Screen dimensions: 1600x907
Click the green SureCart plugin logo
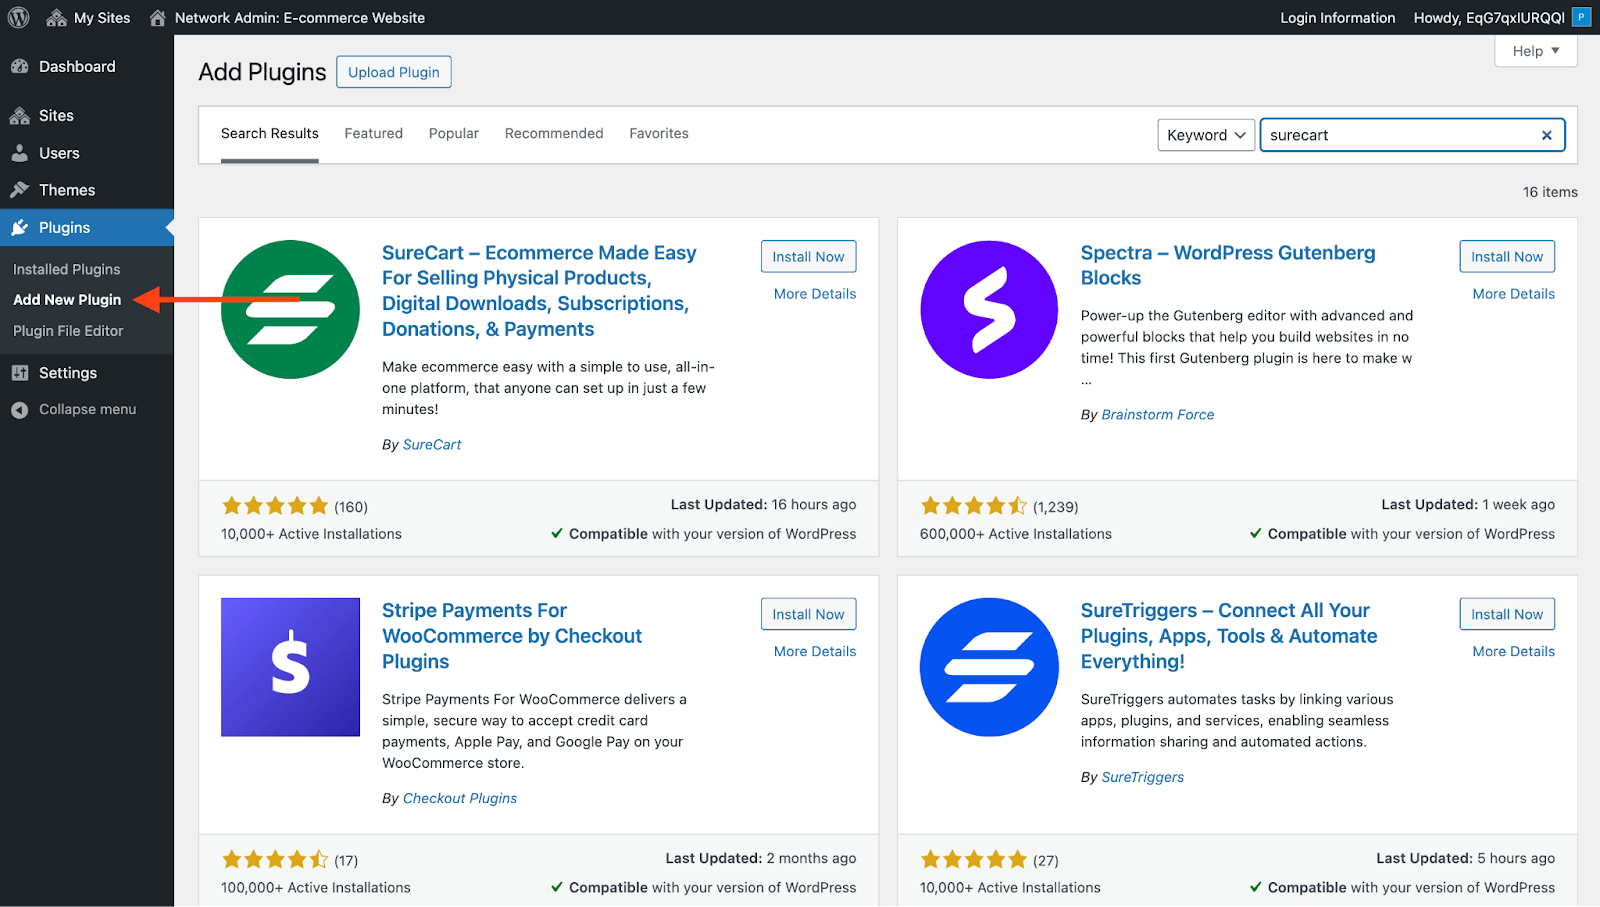tap(290, 309)
